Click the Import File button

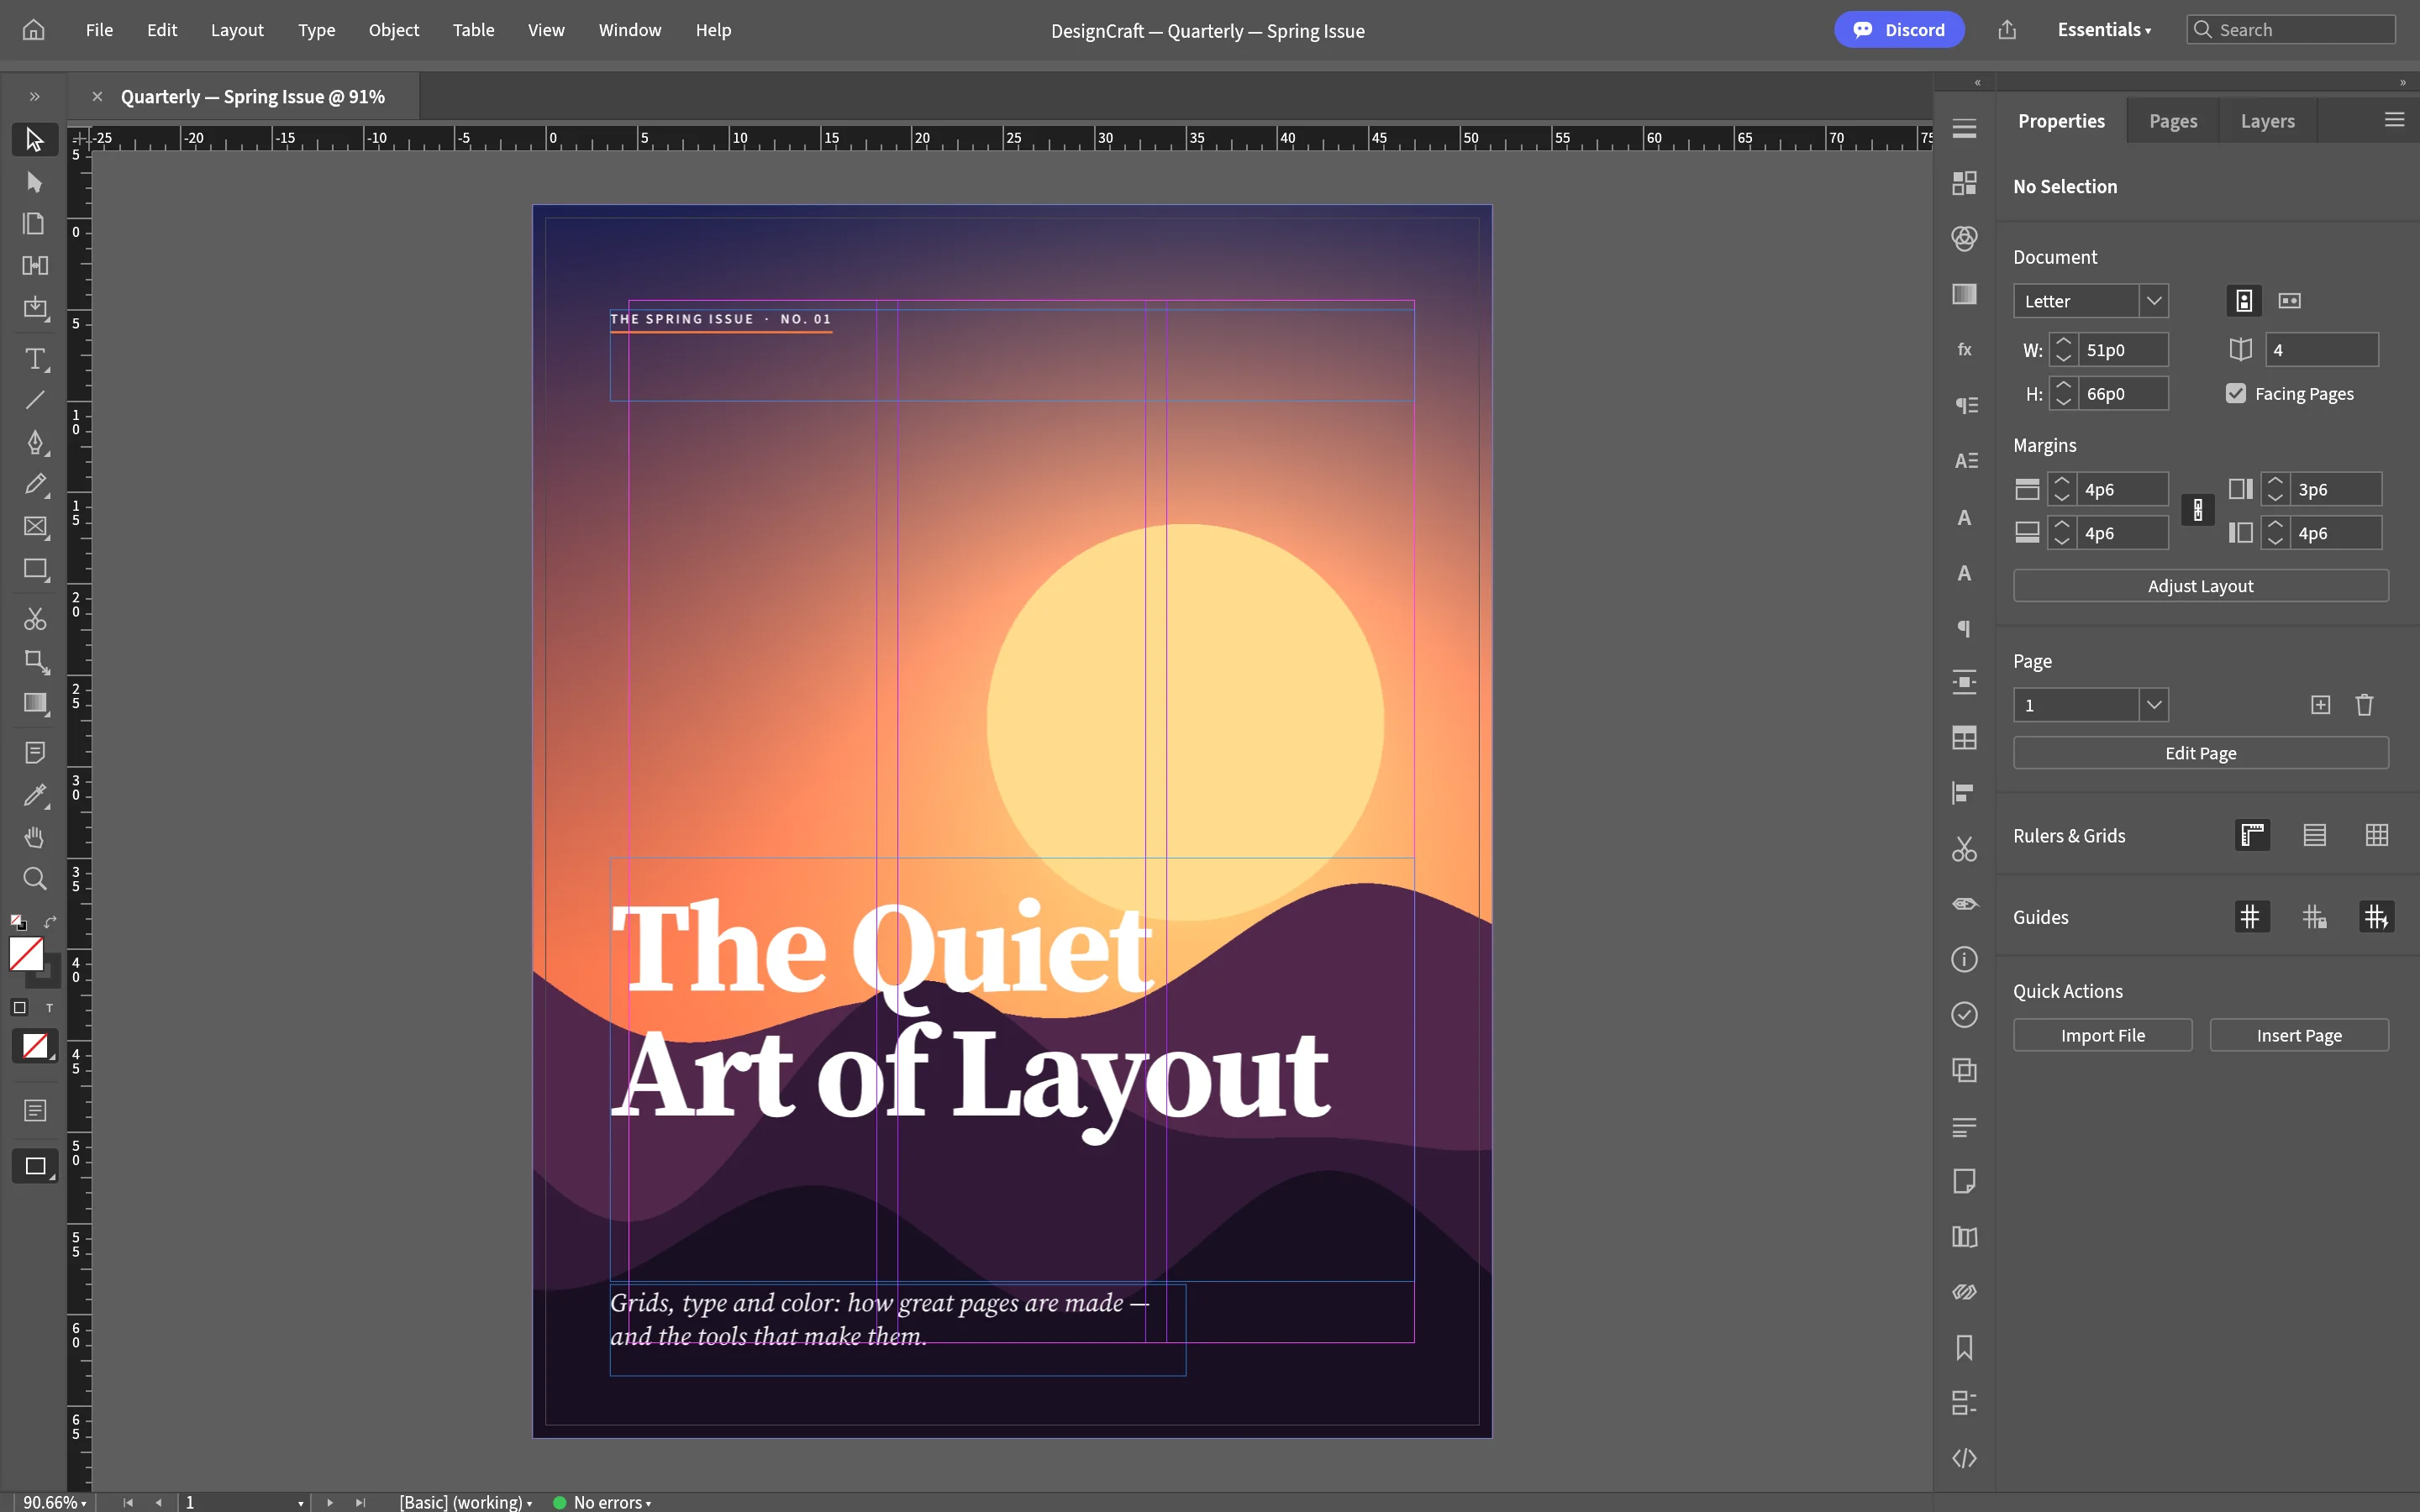2102,1035
